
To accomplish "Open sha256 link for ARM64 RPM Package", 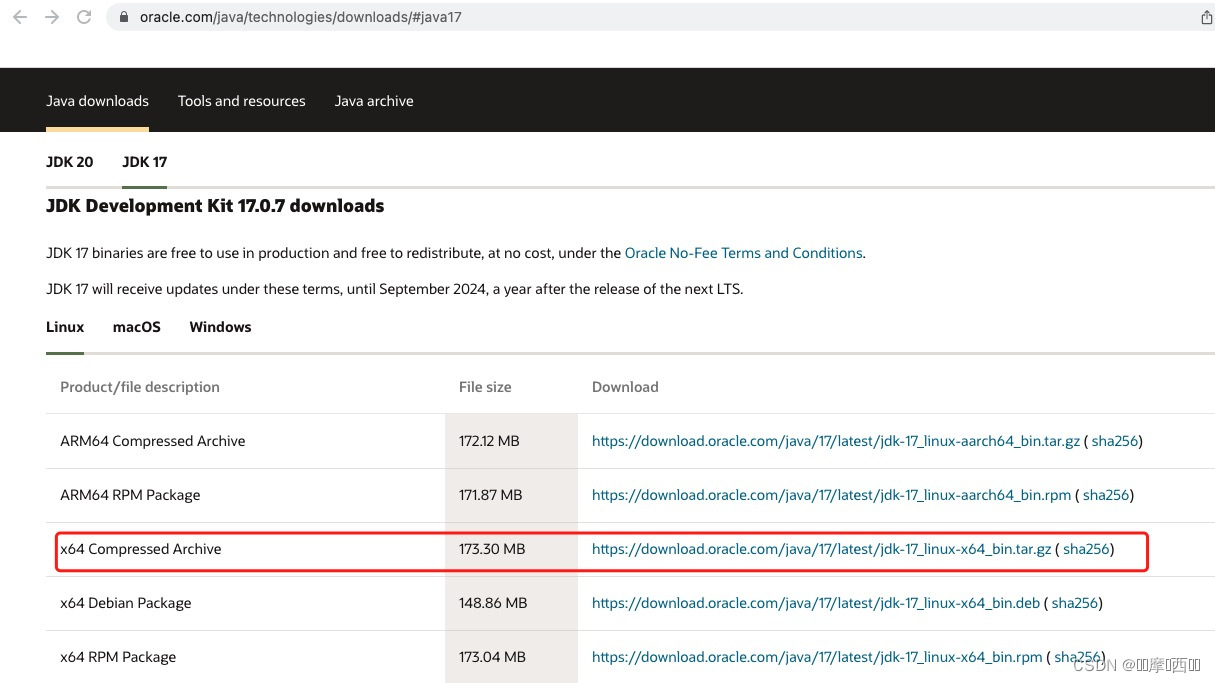I will coord(1106,495).
